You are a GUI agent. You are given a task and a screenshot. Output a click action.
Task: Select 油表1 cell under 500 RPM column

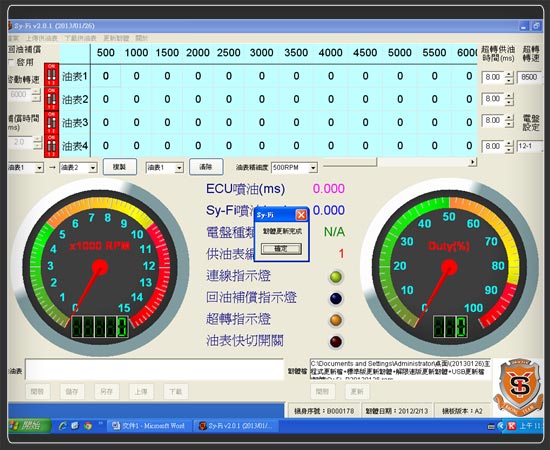pos(106,76)
